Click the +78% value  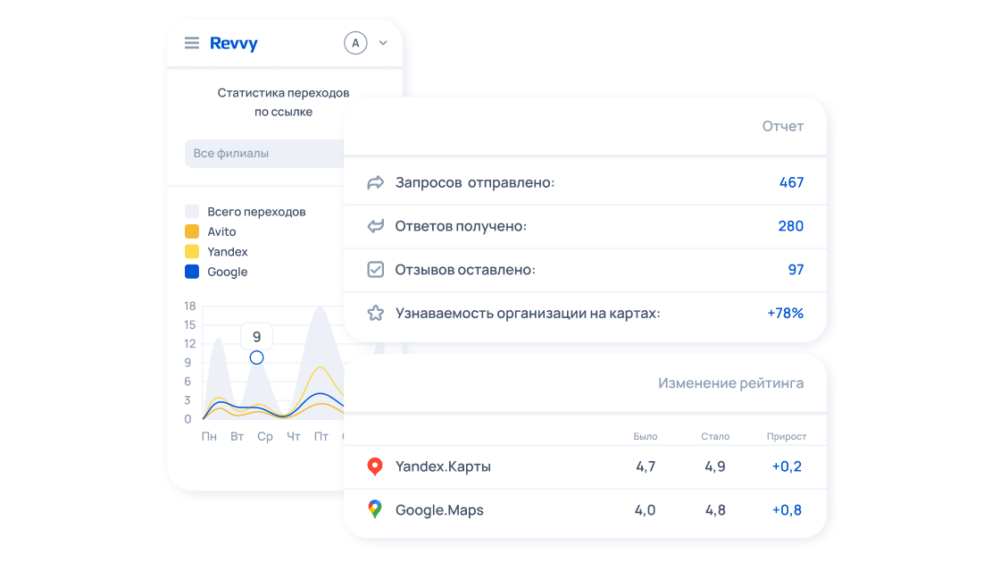pyautogui.click(x=785, y=313)
